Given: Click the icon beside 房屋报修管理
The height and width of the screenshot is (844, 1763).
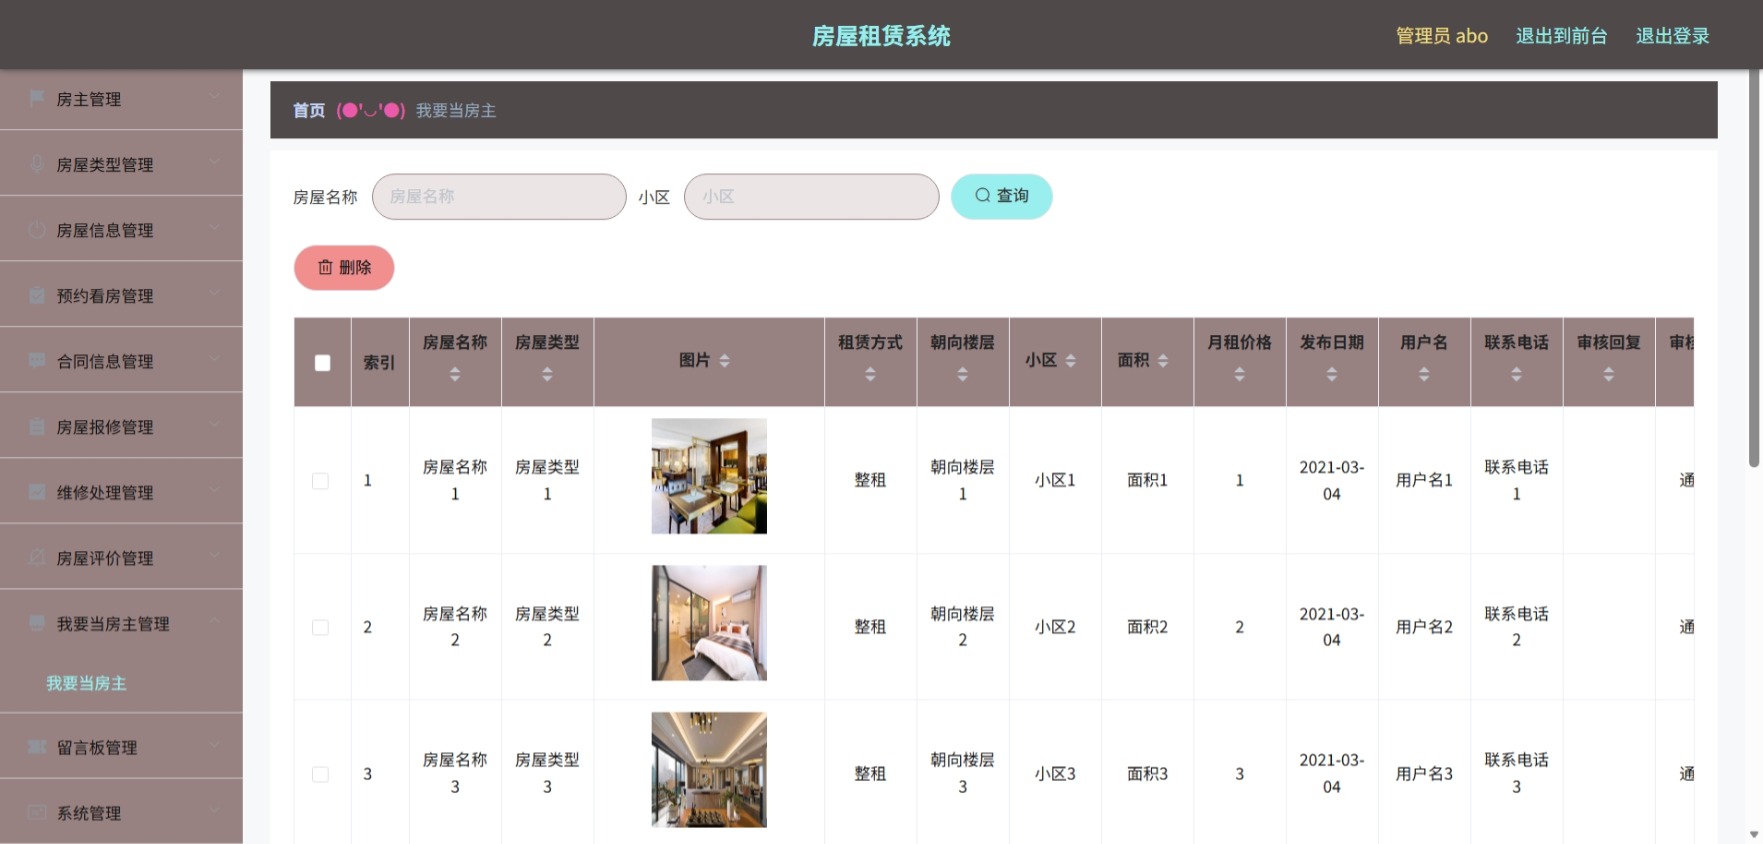Looking at the screenshot, I should tap(37, 427).
